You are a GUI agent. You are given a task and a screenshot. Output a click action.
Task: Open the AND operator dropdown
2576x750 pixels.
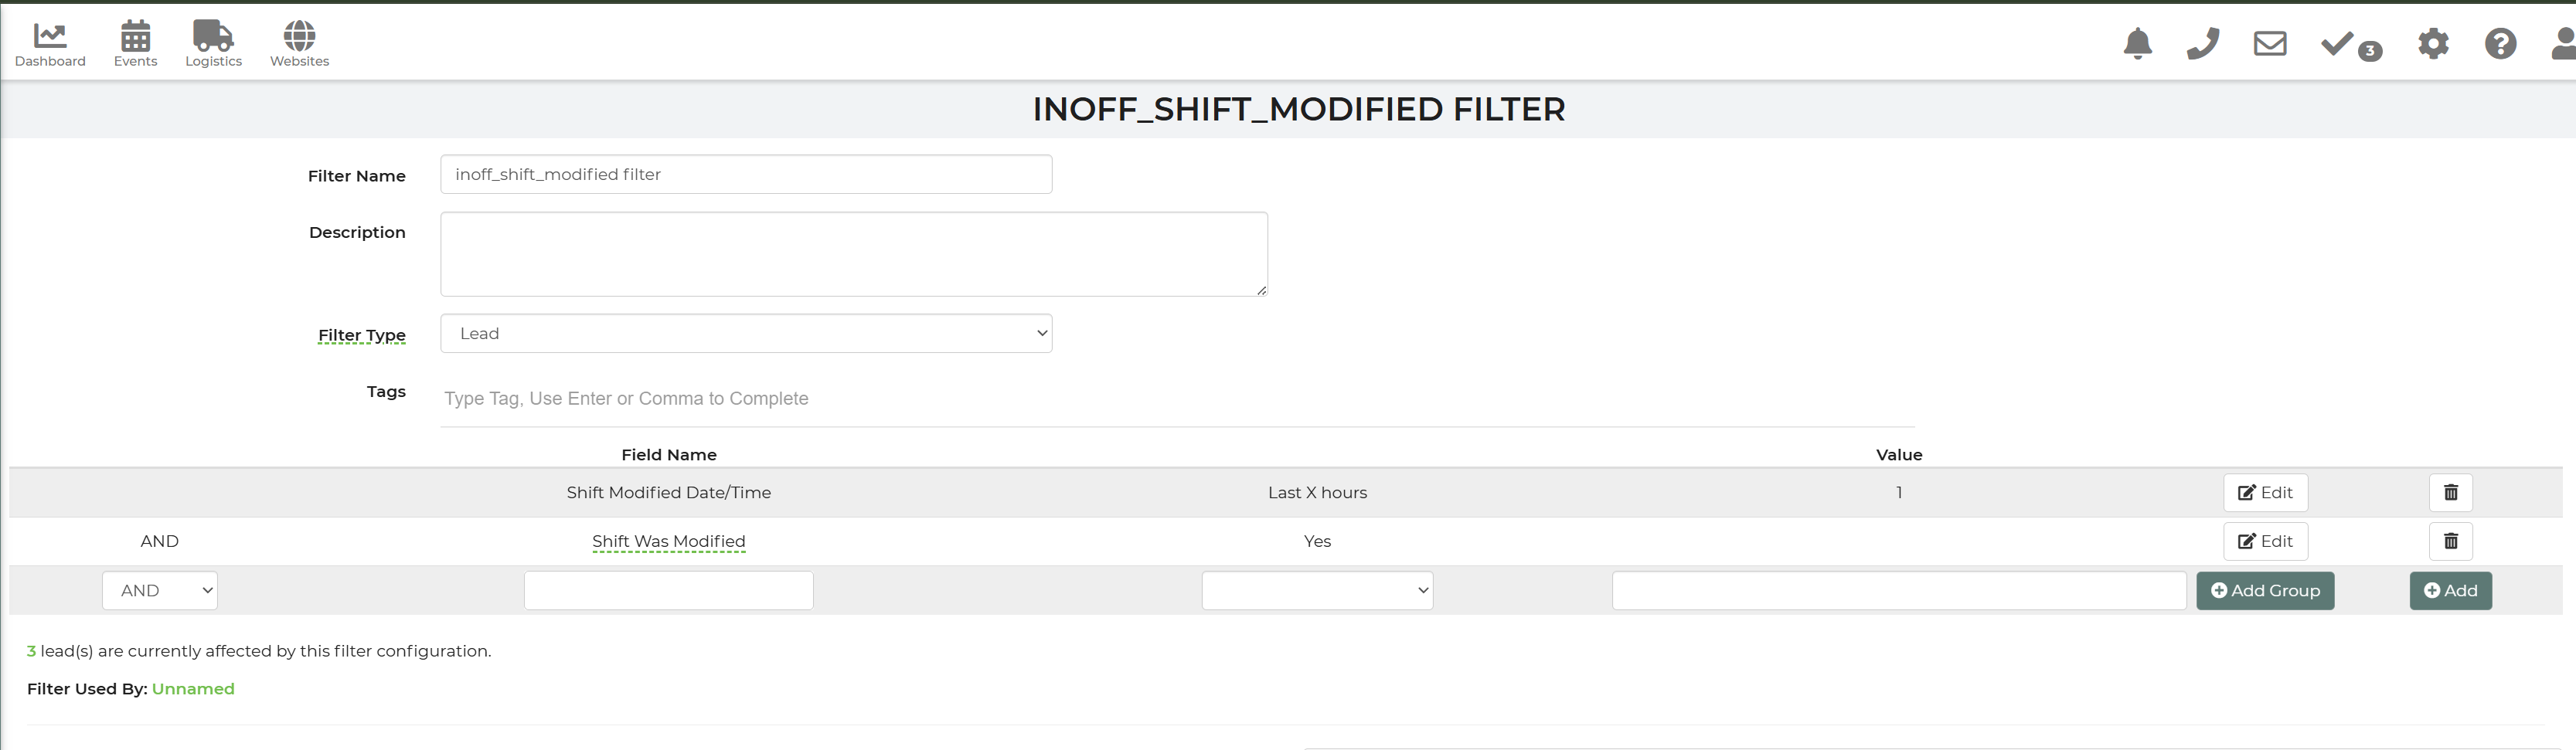click(160, 590)
